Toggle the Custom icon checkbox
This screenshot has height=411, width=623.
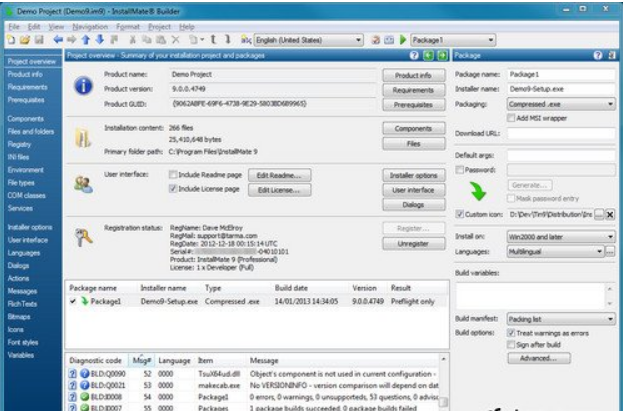[459, 214]
